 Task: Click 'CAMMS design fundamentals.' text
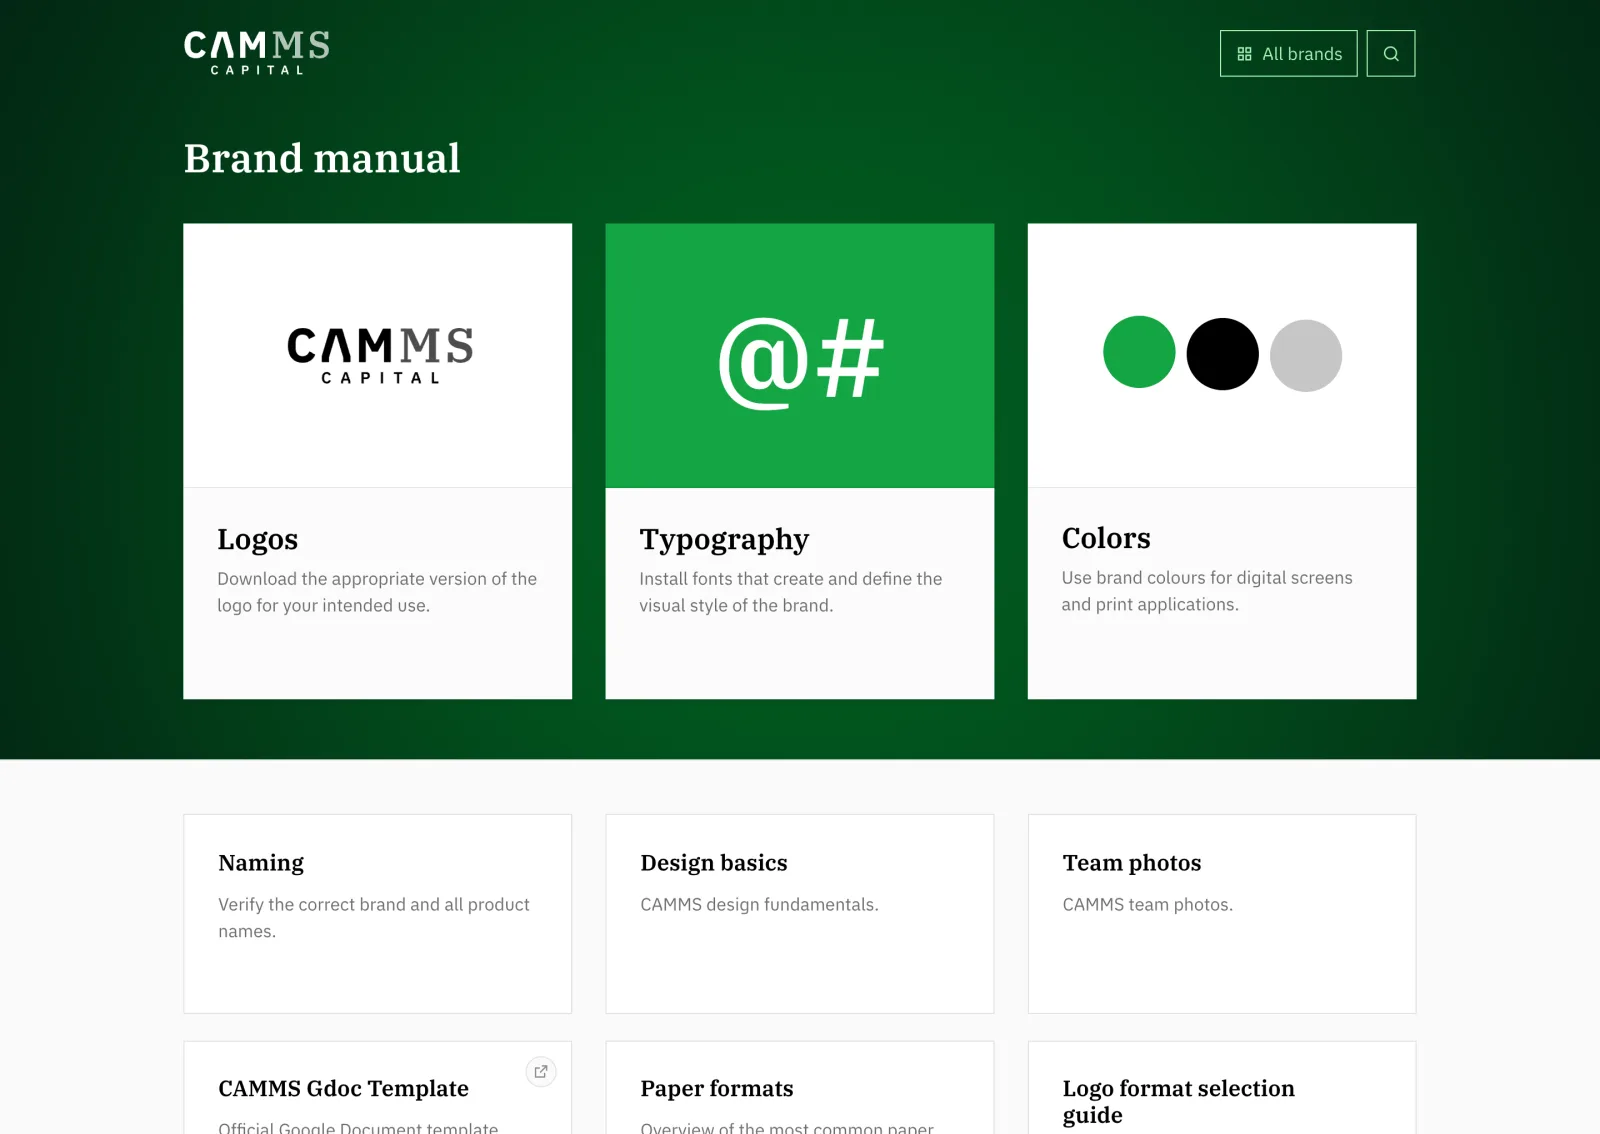coord(759,905)
